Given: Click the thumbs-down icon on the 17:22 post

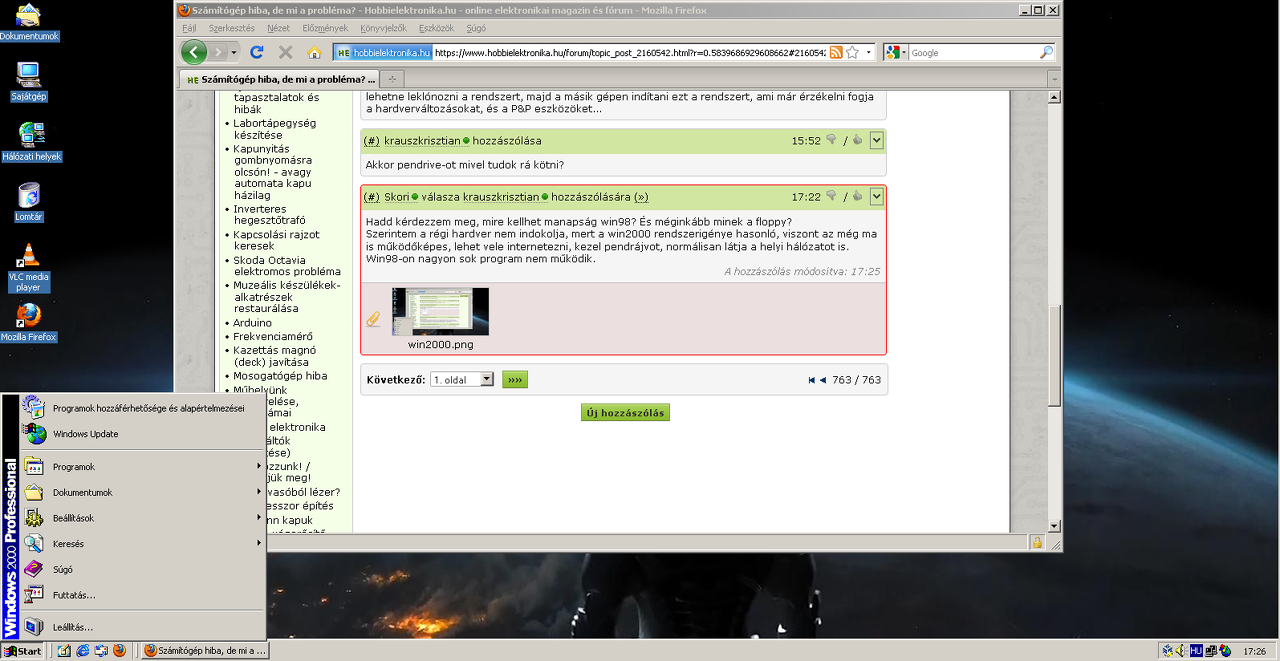Looking at the screenshot, I should [830, 197].
